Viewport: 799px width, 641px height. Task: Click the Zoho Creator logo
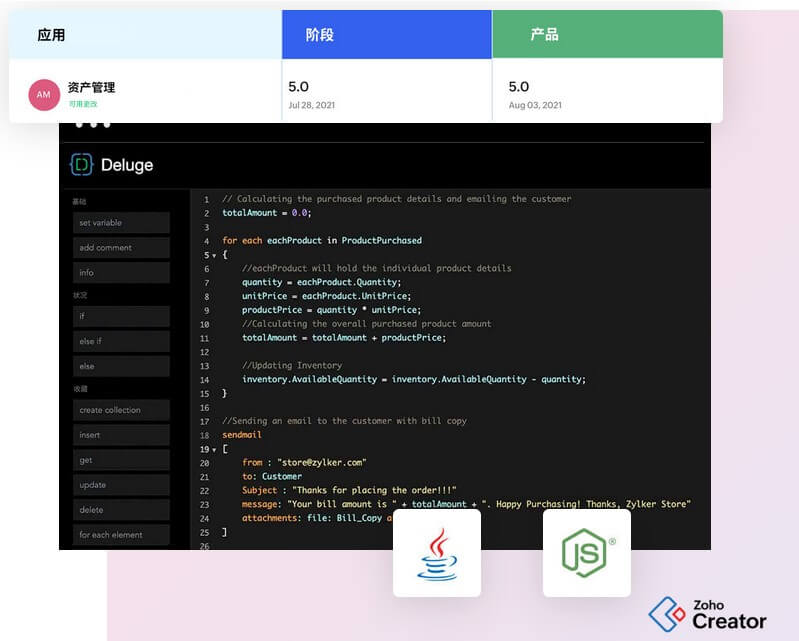(708, 615)
